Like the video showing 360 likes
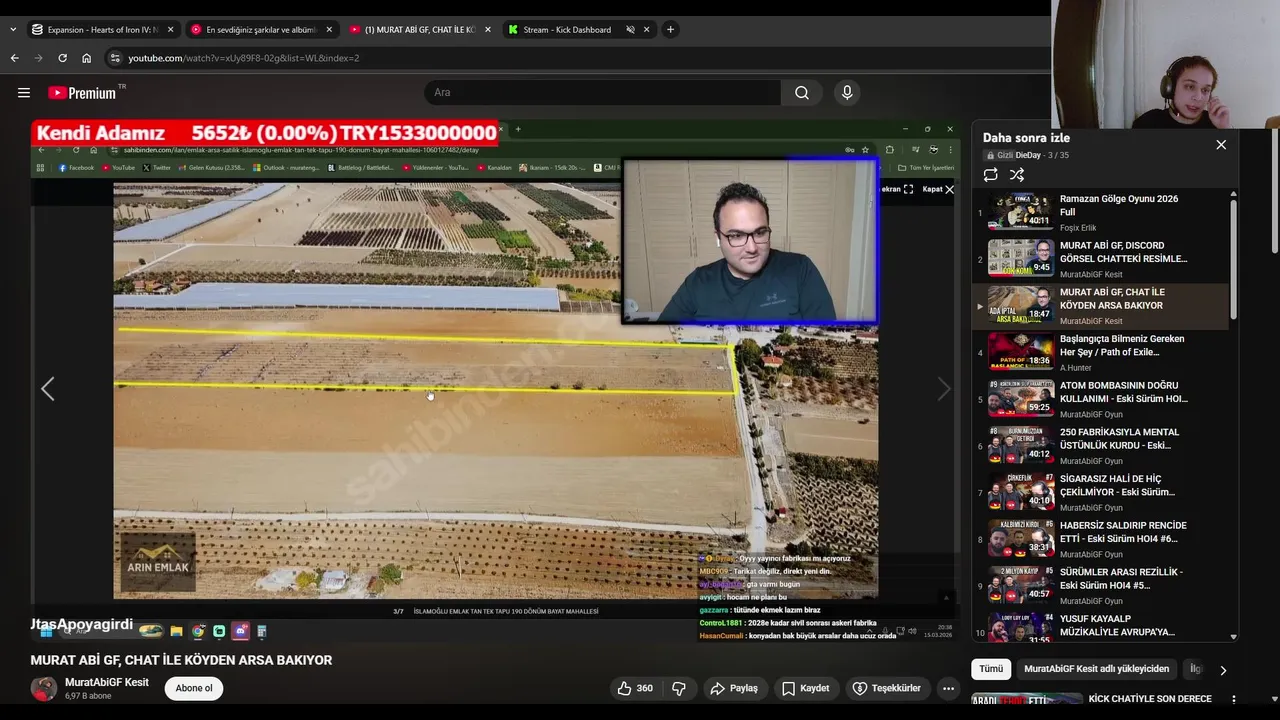 (635, 688)
